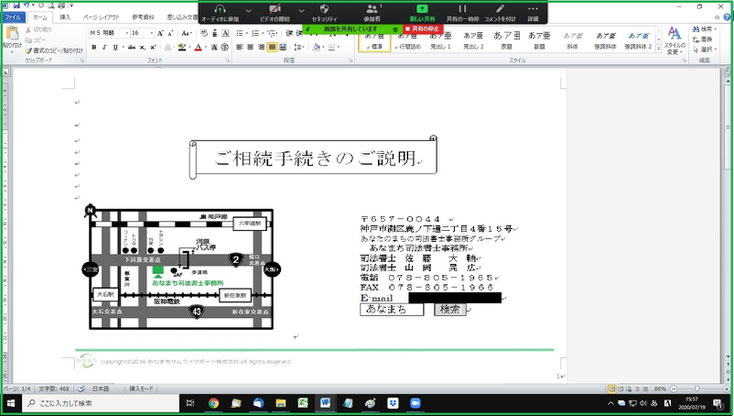Apply the 見出し 1 style
This screenshot has height=416, width=734.
pyautogui.click(x=440, y=40)
